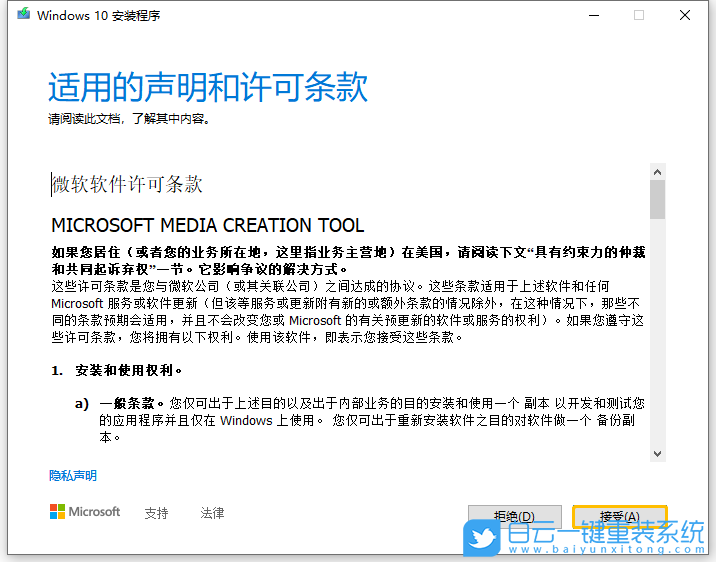
Task: Open the 隐私声明 link
Action: [73, 476]
